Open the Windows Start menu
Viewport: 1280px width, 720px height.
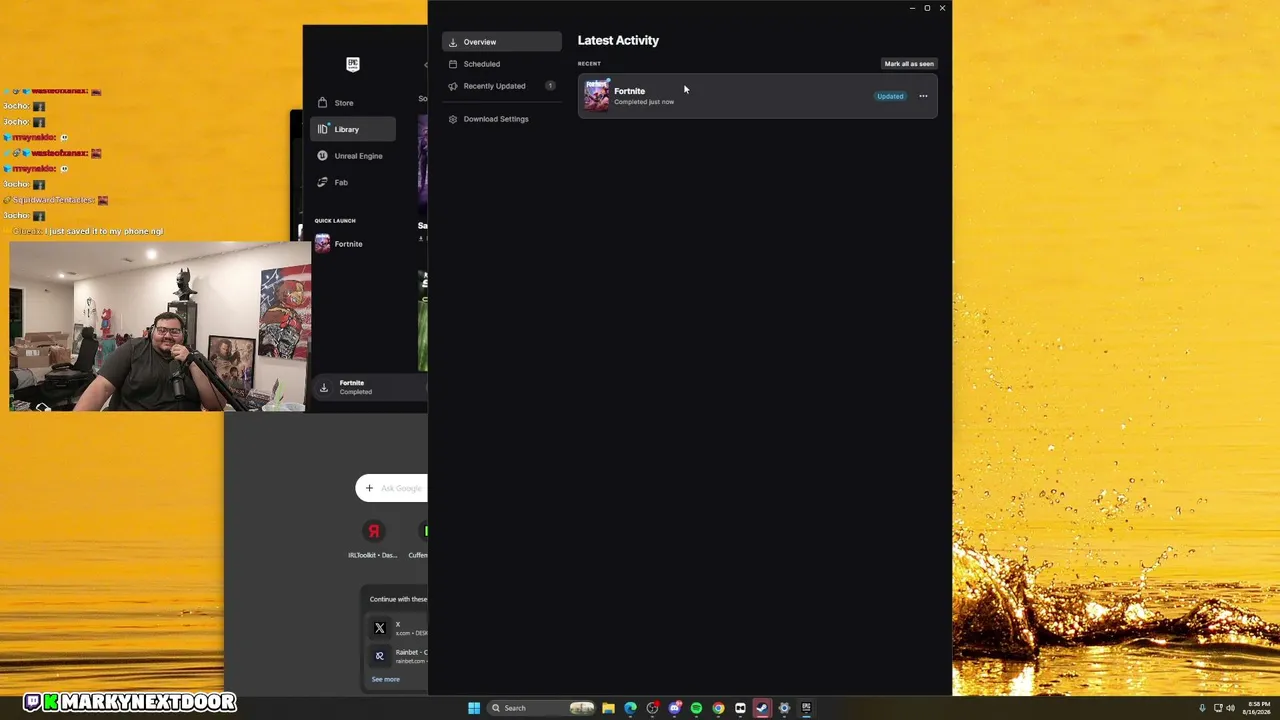[x=474, y=708]
